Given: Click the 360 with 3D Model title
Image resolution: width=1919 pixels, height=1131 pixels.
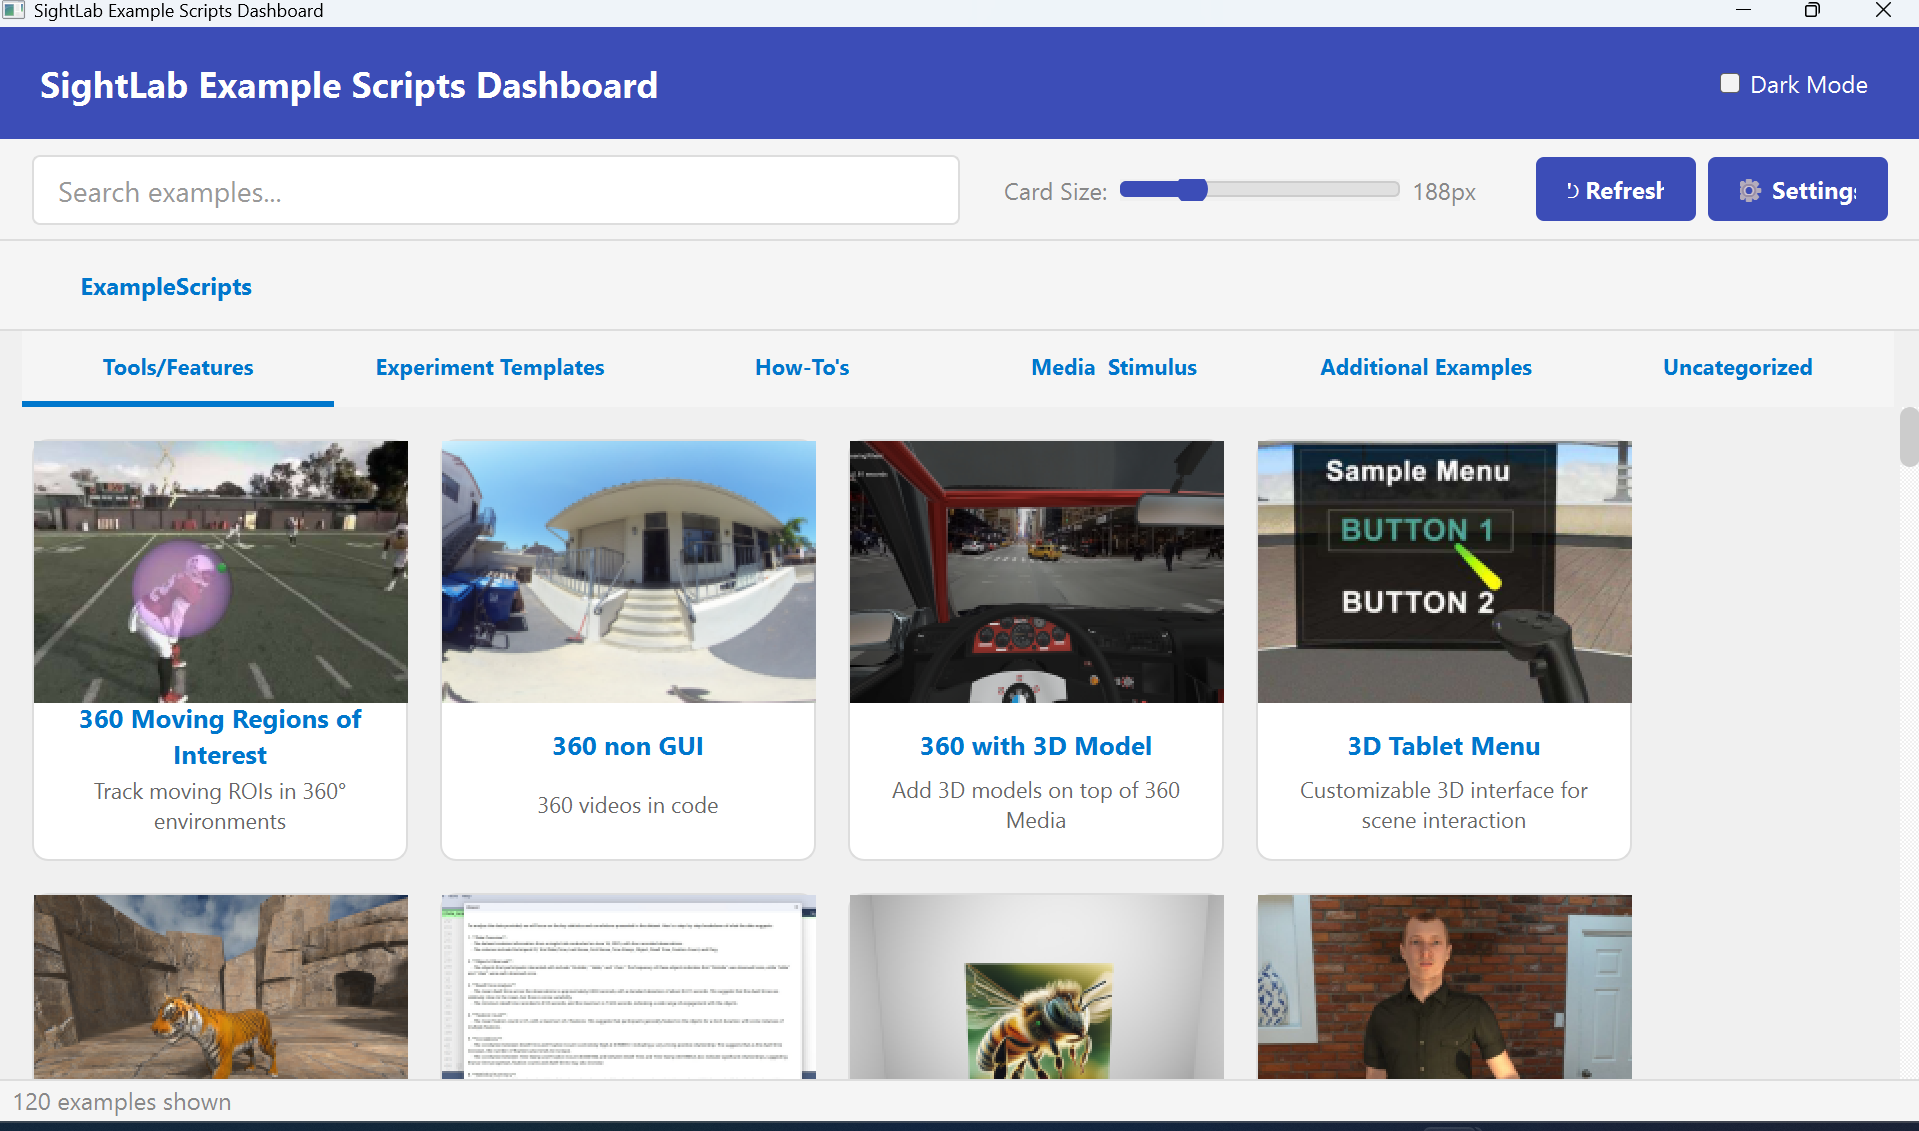Looking at the screenshot, I should [x=1035, y=746].
